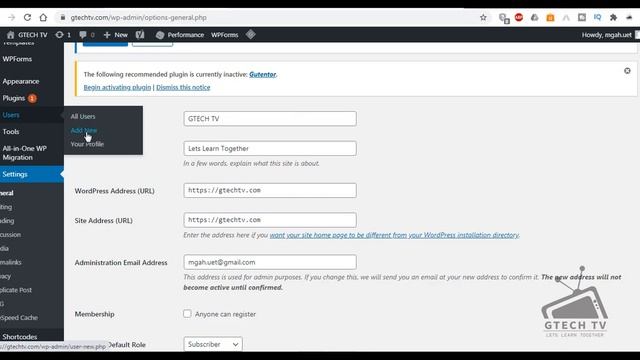
Task: Click the plugin update count badge
Action: tap(32, 98)
